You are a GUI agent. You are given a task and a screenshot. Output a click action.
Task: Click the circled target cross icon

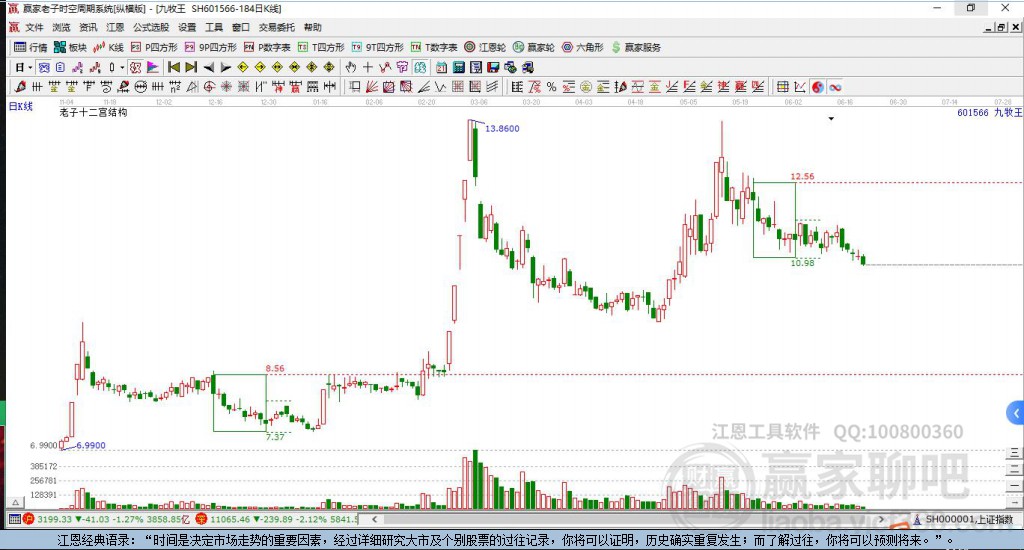(209, 87)
